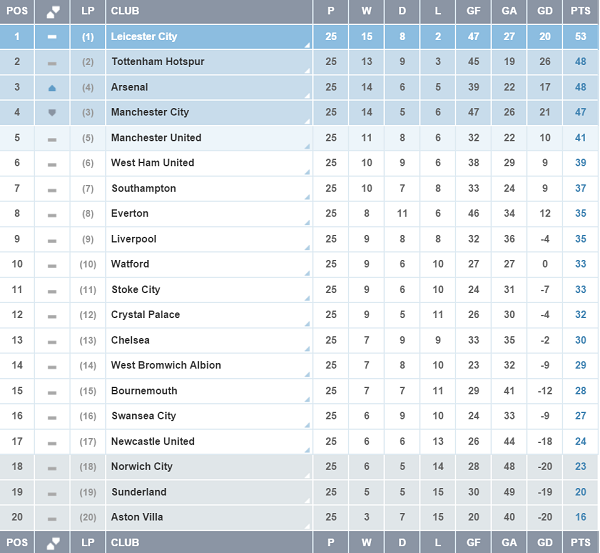600x553 pixels.
Task: Click Chelsea's no-movement dash icon
Action: (52, 341)
